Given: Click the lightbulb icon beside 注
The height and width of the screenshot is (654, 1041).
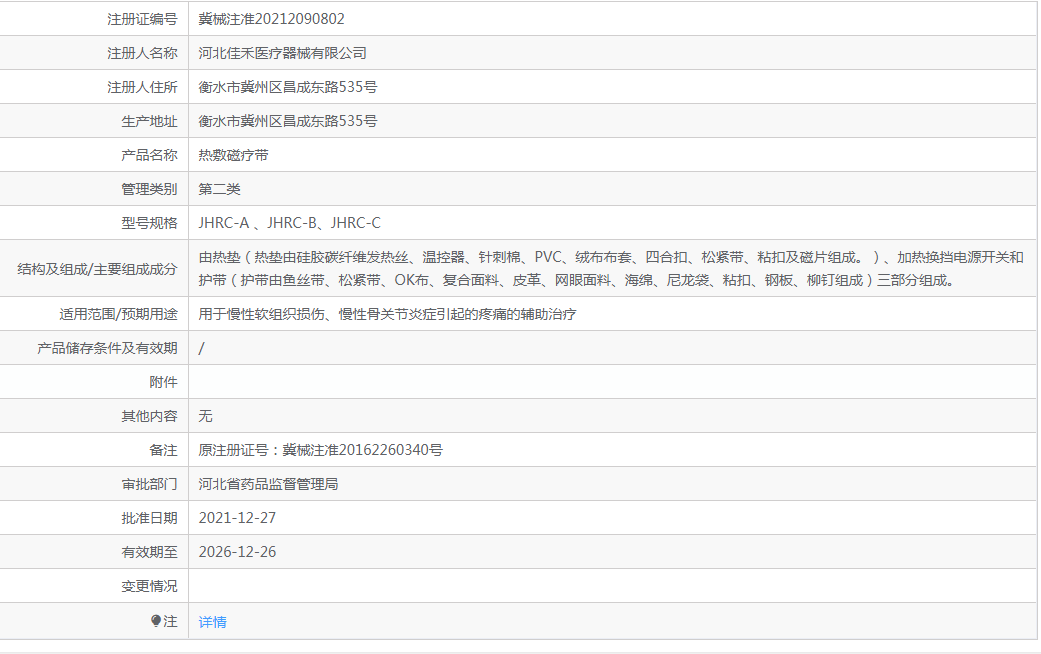Looking at the screenshot, I should pos(156,621).
